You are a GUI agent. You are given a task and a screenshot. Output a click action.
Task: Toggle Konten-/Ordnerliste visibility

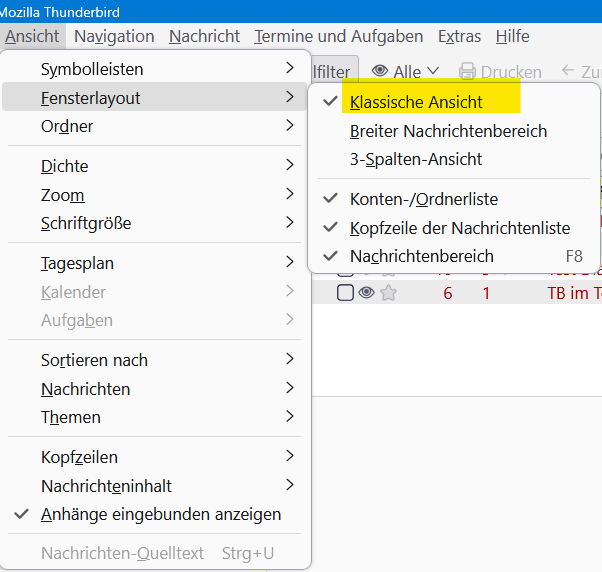click(x=424, y=199)
